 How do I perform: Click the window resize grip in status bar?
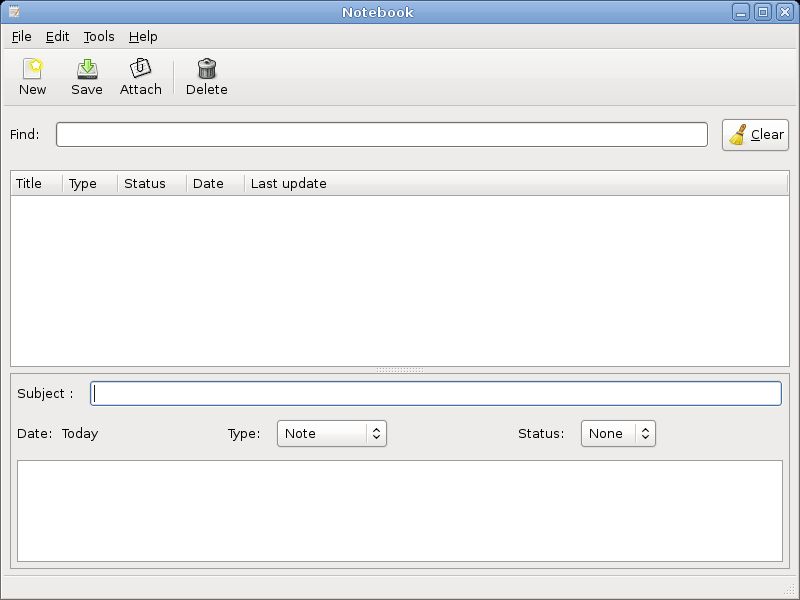point(790,590)
